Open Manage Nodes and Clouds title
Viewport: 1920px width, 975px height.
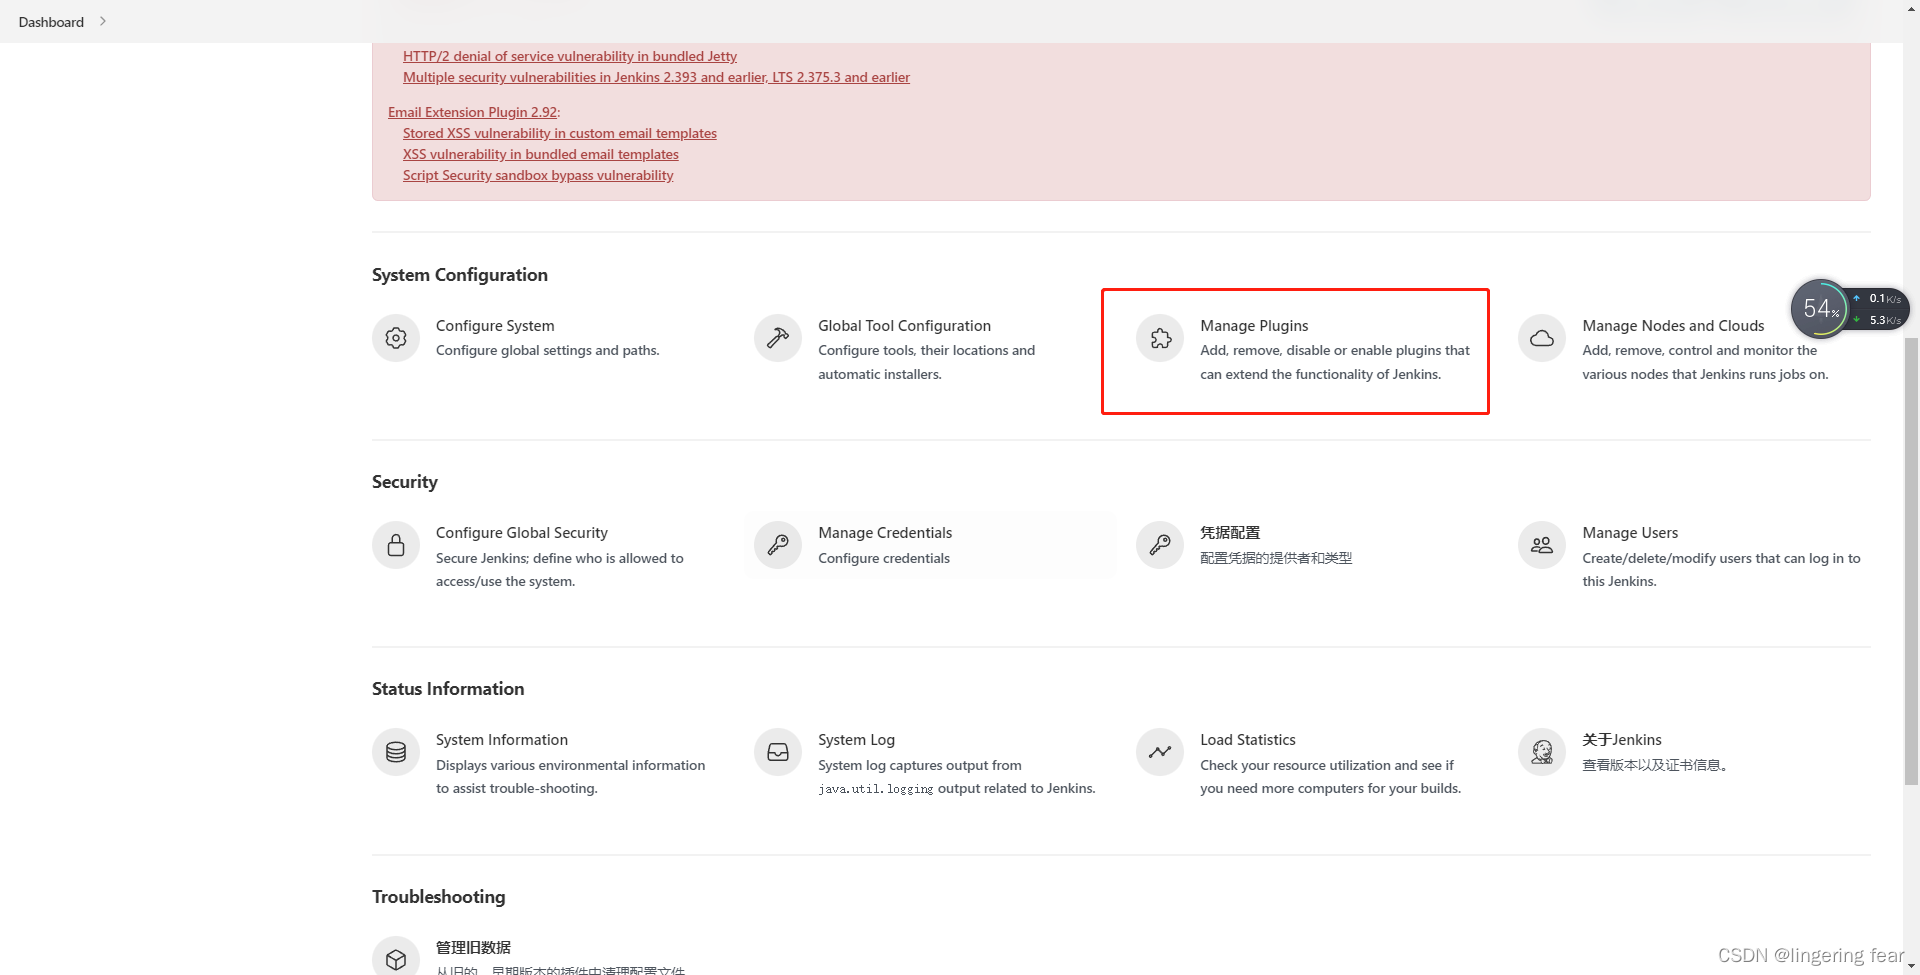click(1673, 326)
